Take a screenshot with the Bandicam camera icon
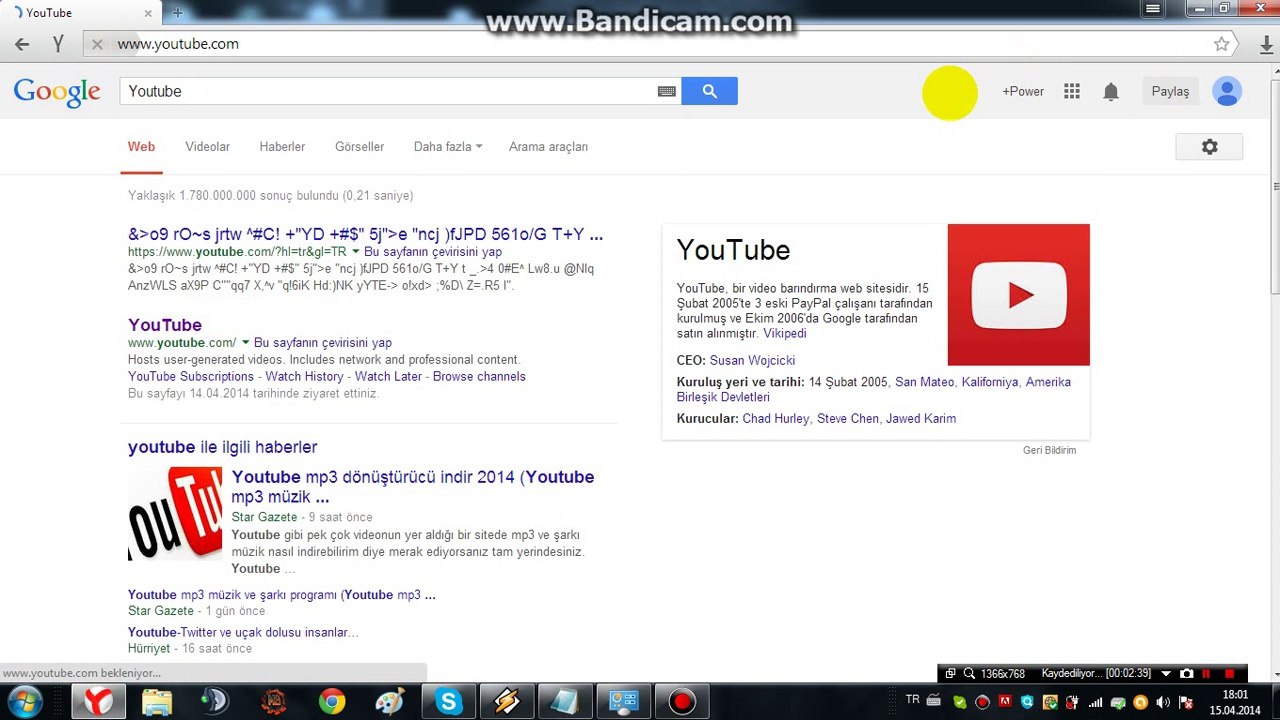1280x720 pixels. (1186, 673)
